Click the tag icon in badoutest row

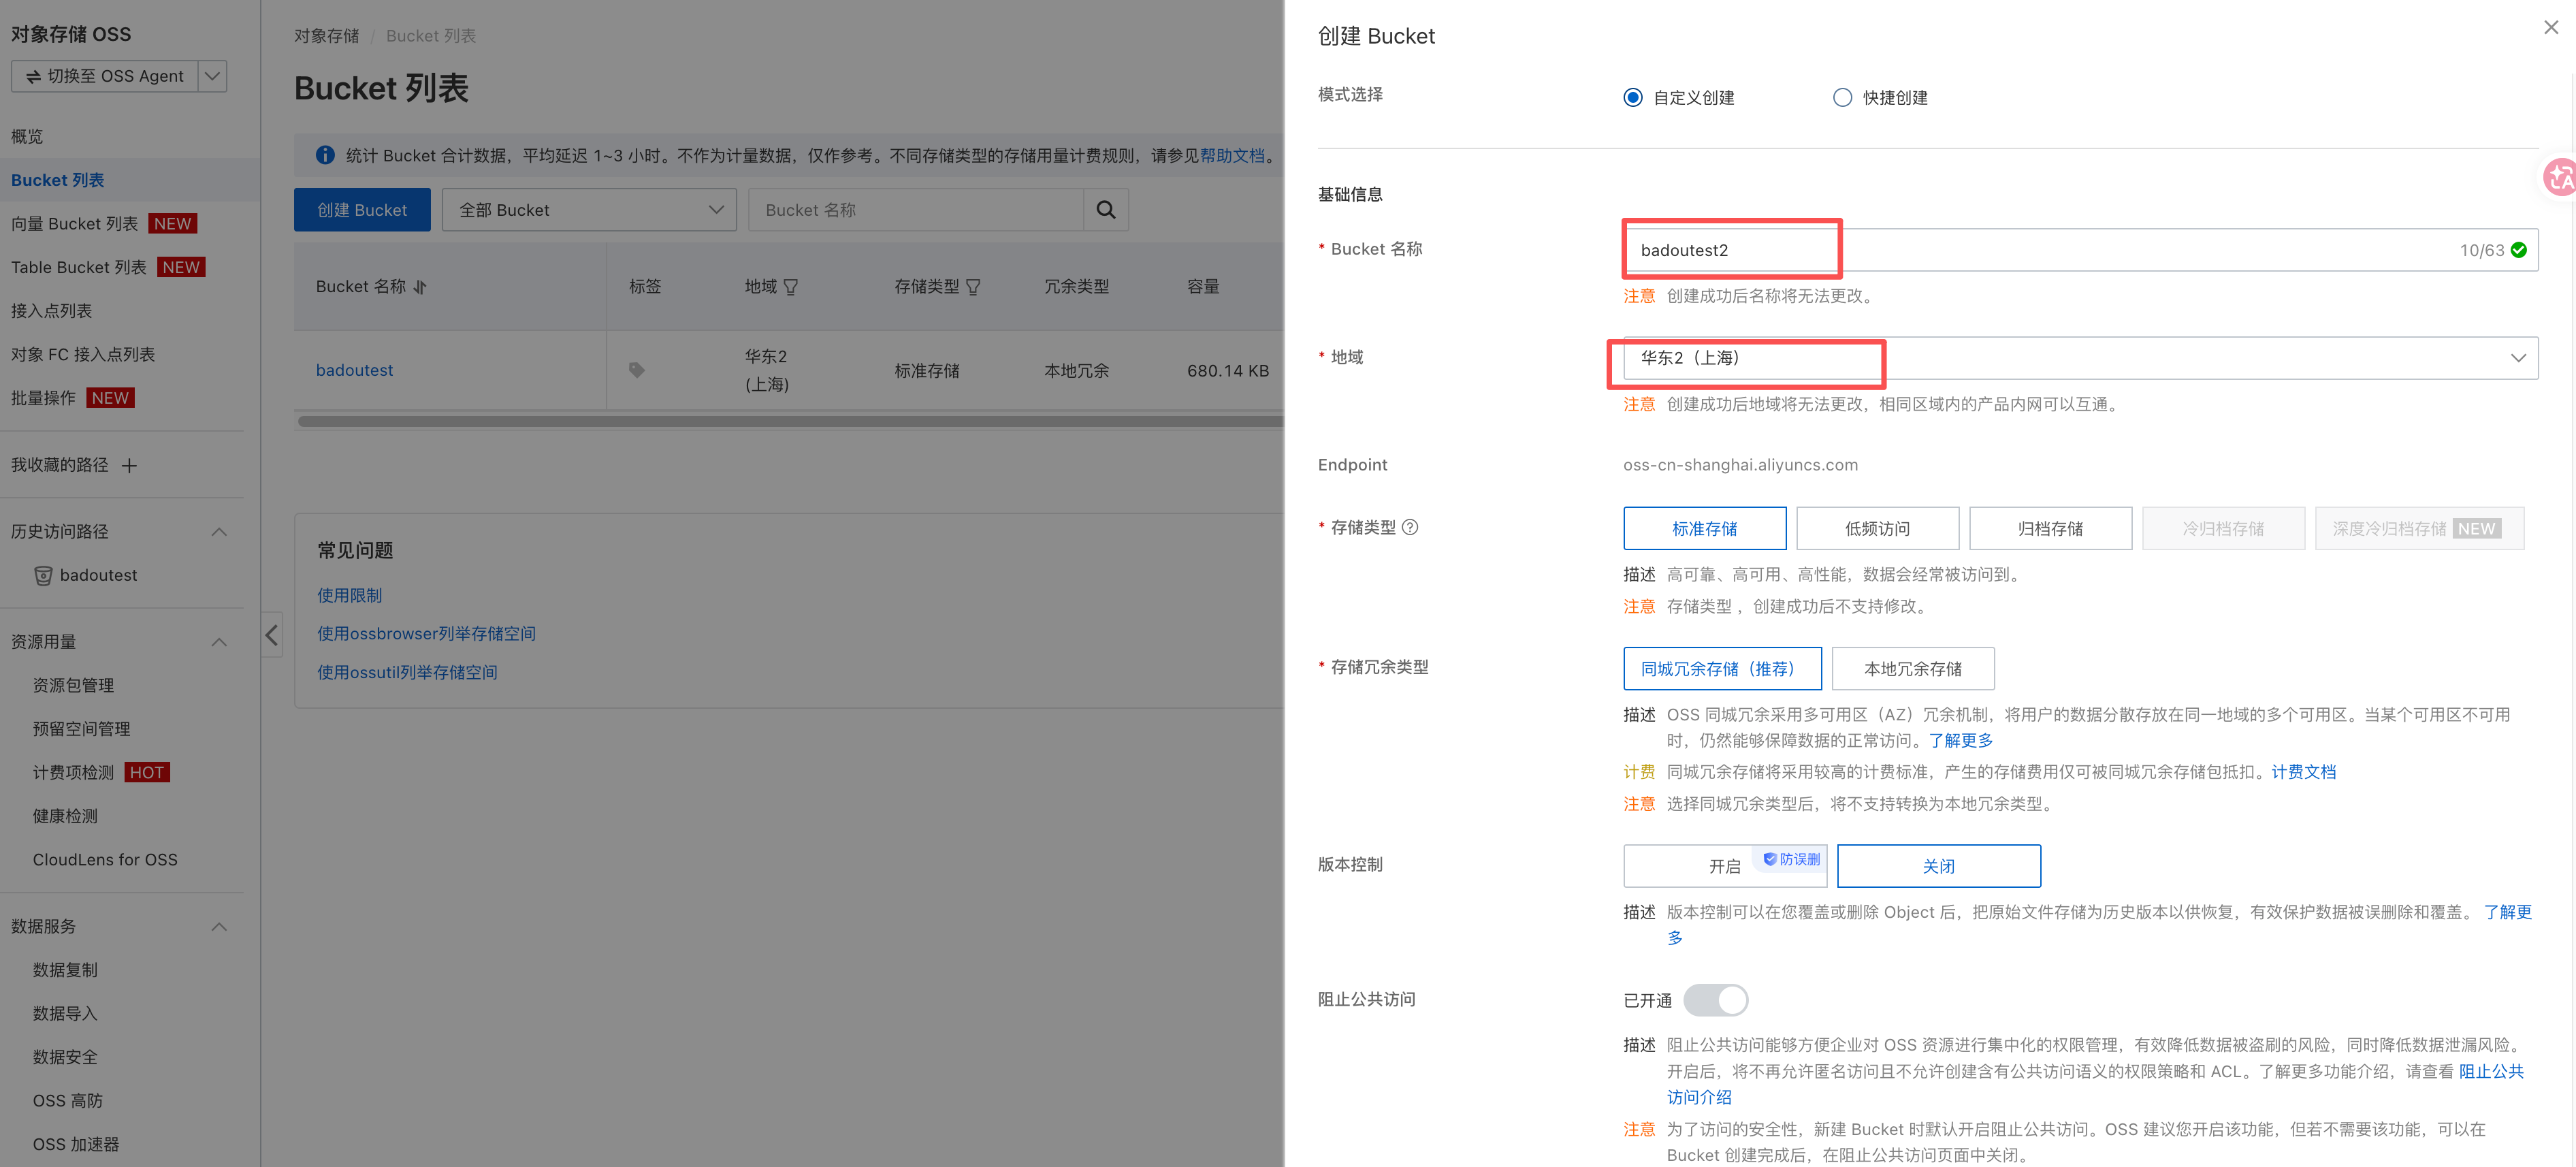tap(636, 370)
